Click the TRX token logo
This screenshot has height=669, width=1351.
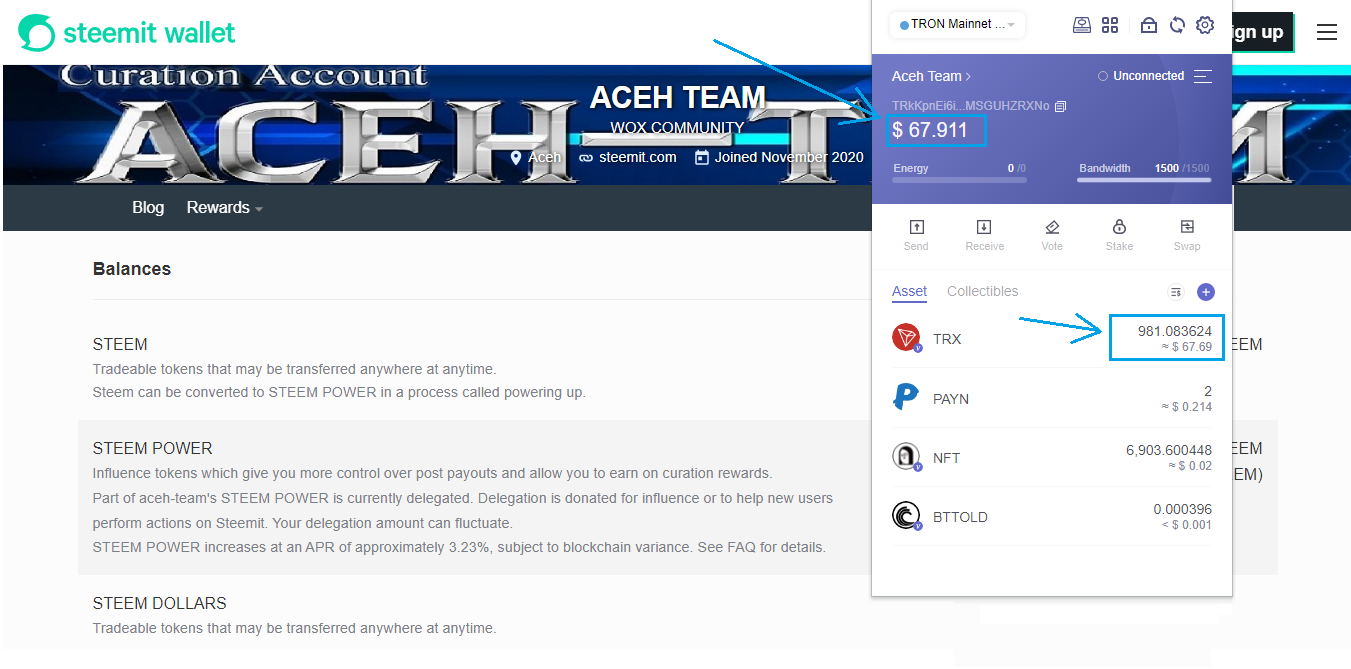(906, 338)
